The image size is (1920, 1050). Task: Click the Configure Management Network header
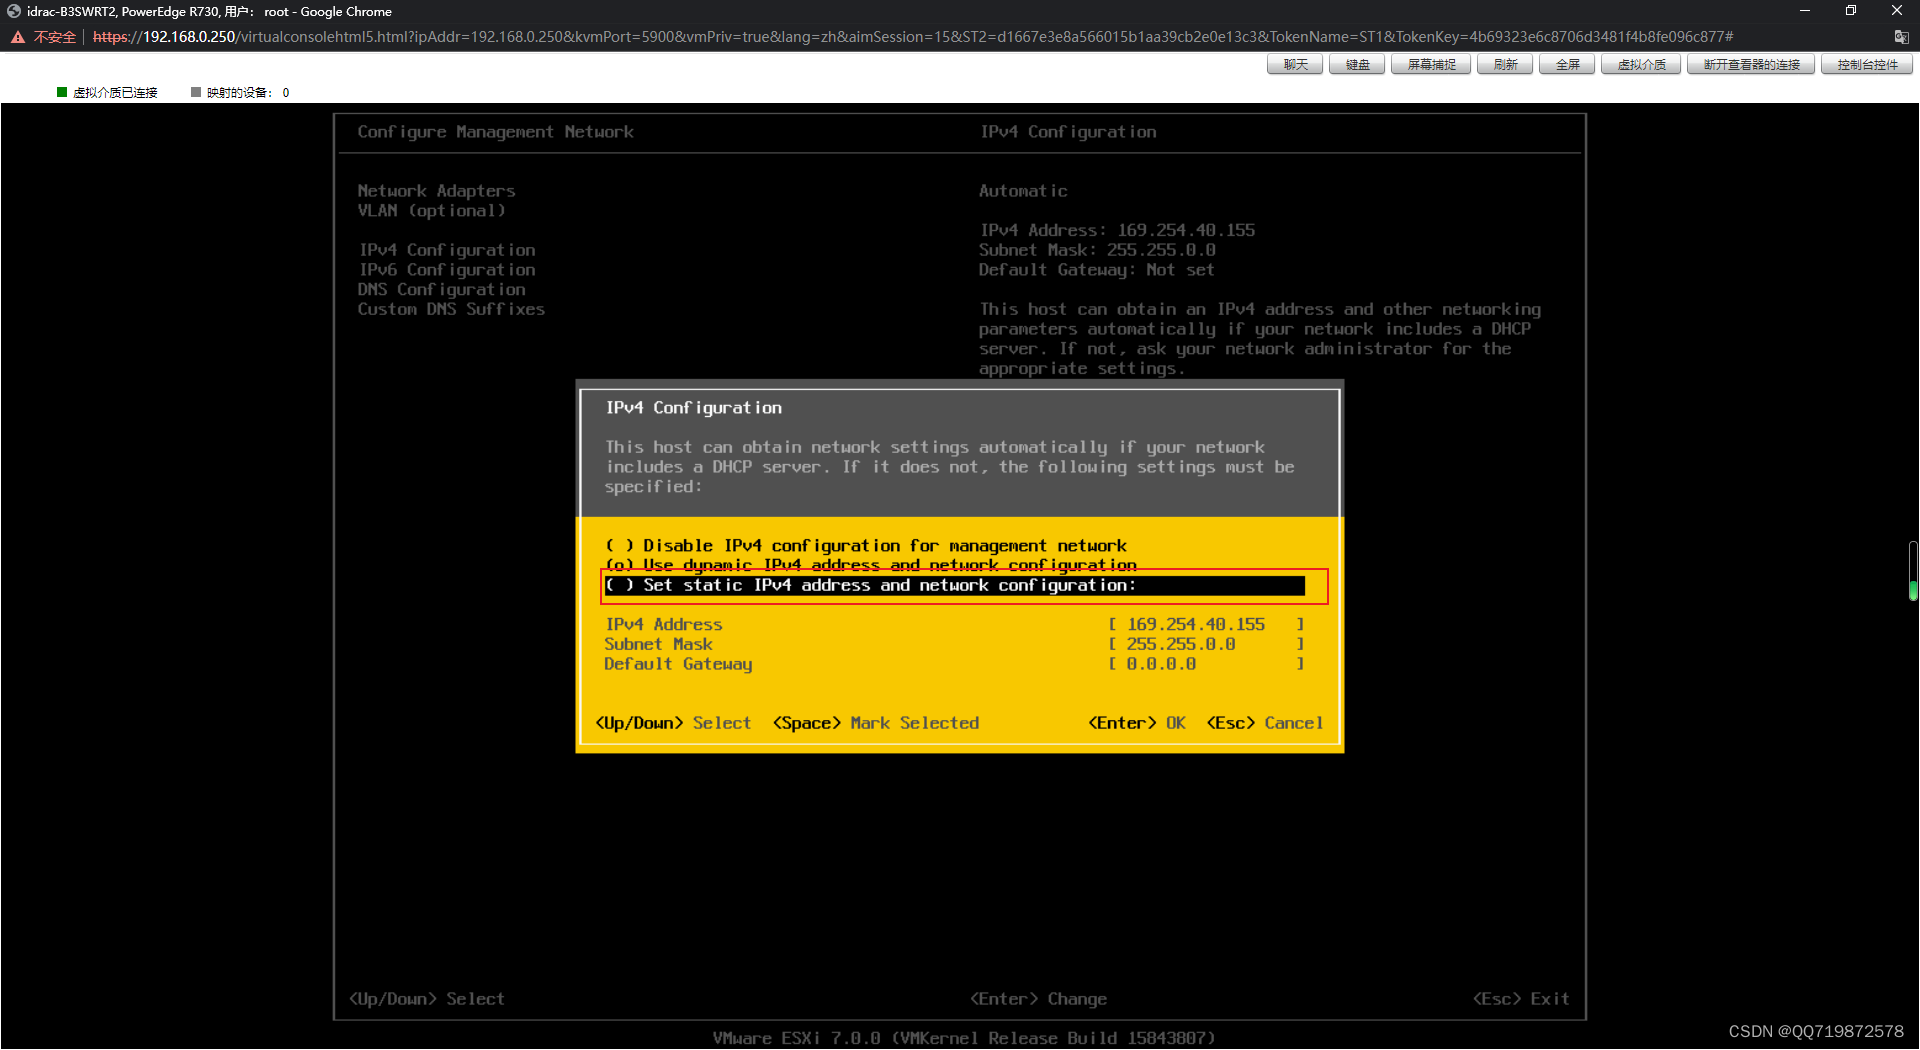(x=495, y=132)
